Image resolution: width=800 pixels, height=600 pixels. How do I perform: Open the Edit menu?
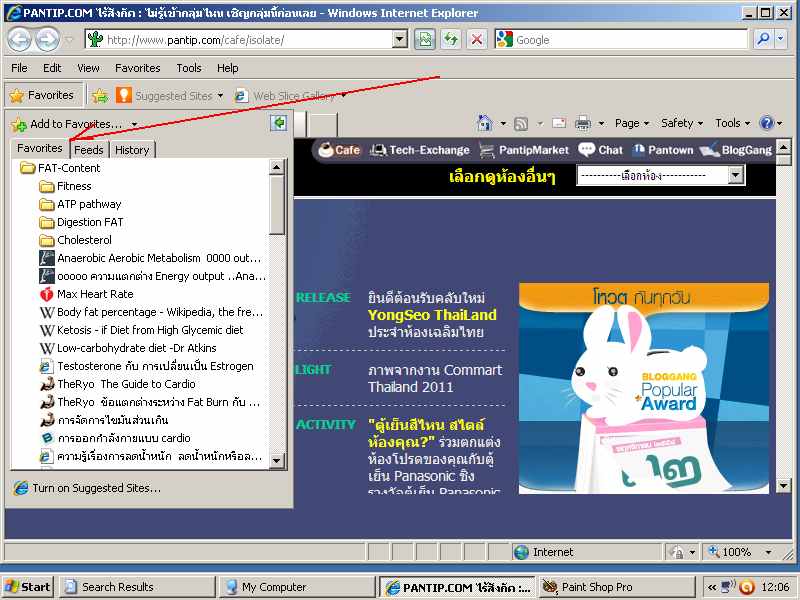click(52, 68)
